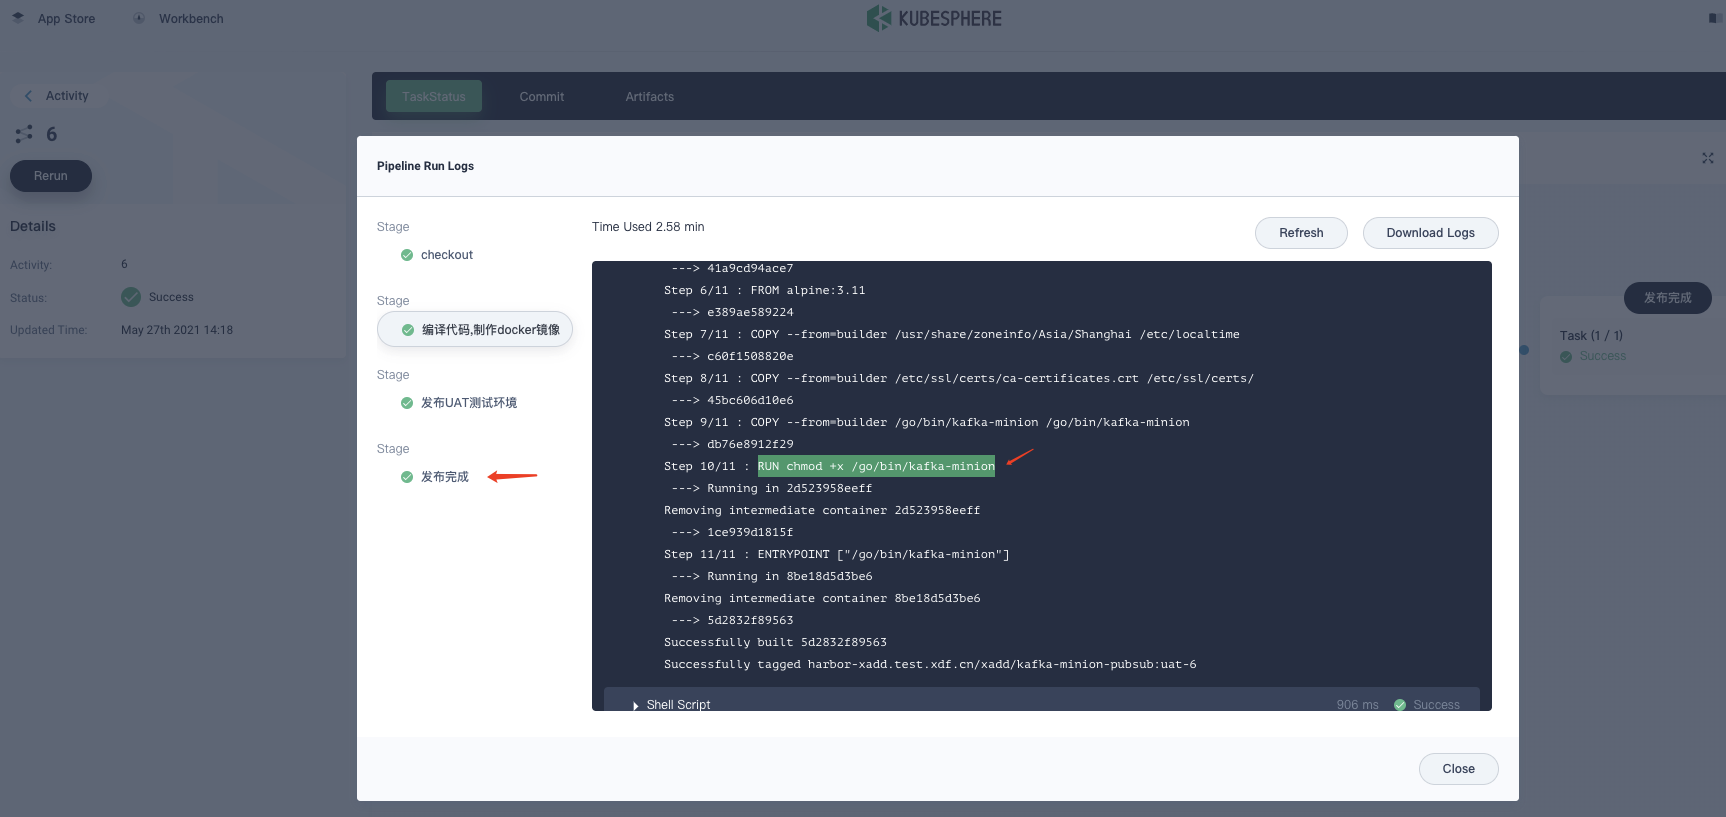Select the 编译代码,制作docker镜像 stage
The image size is (1726, 817).
tap(475, 329)
